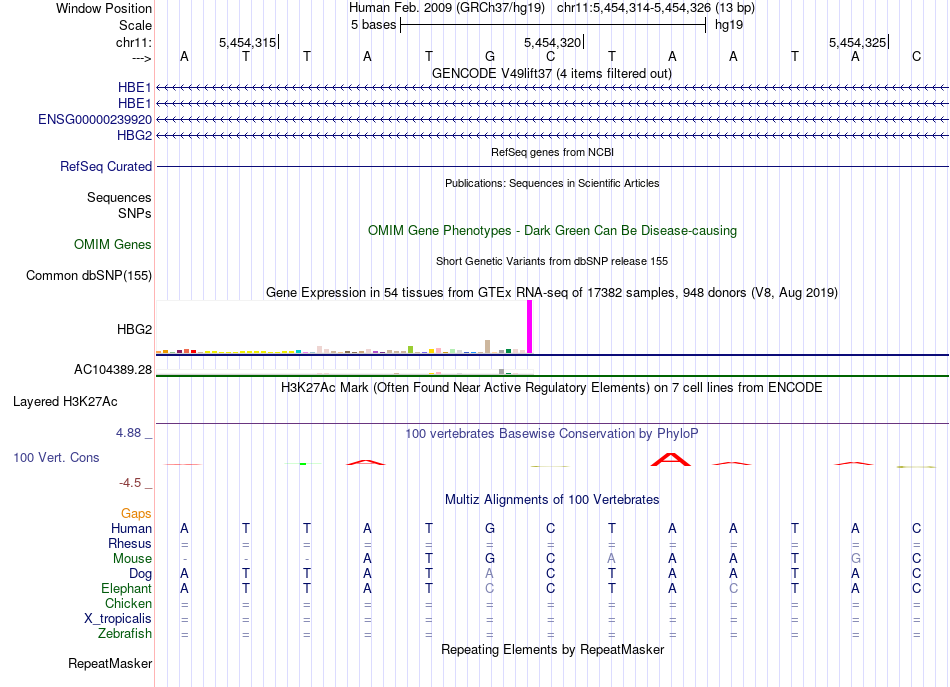The image size is (950, 687).
Task: Click the tall tan bar in HBG2 chart
Action: (x=488, y=347)
